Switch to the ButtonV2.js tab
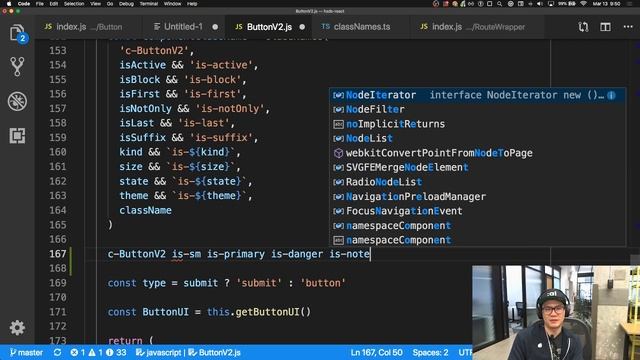Screen dimensions: 640x360 [269, 27]
